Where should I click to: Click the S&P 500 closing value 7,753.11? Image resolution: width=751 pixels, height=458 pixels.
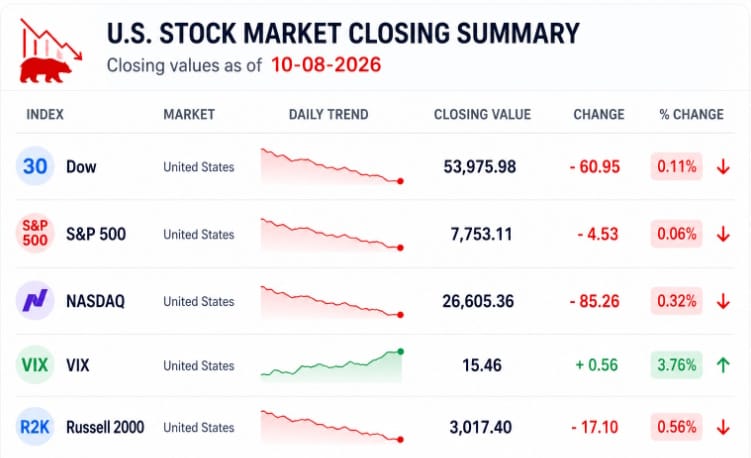click(x=481, y=234)
